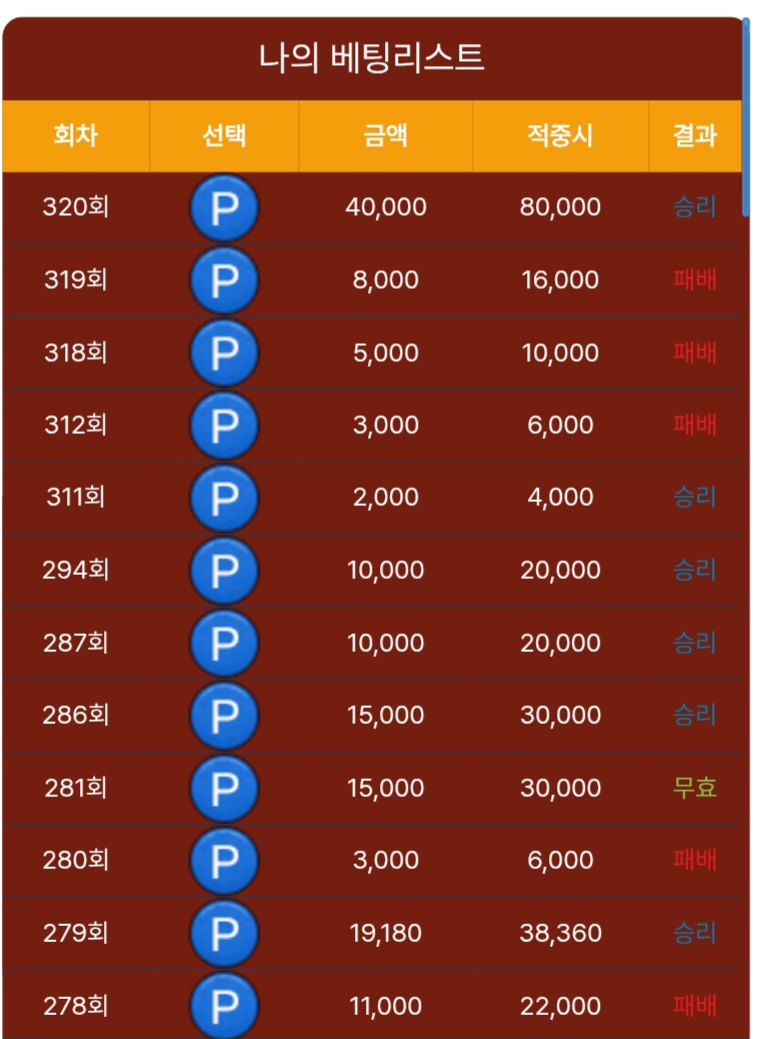Sort by the 금액 column header
This screenshot has width=779, height=1039.
(x=386, y=136)
